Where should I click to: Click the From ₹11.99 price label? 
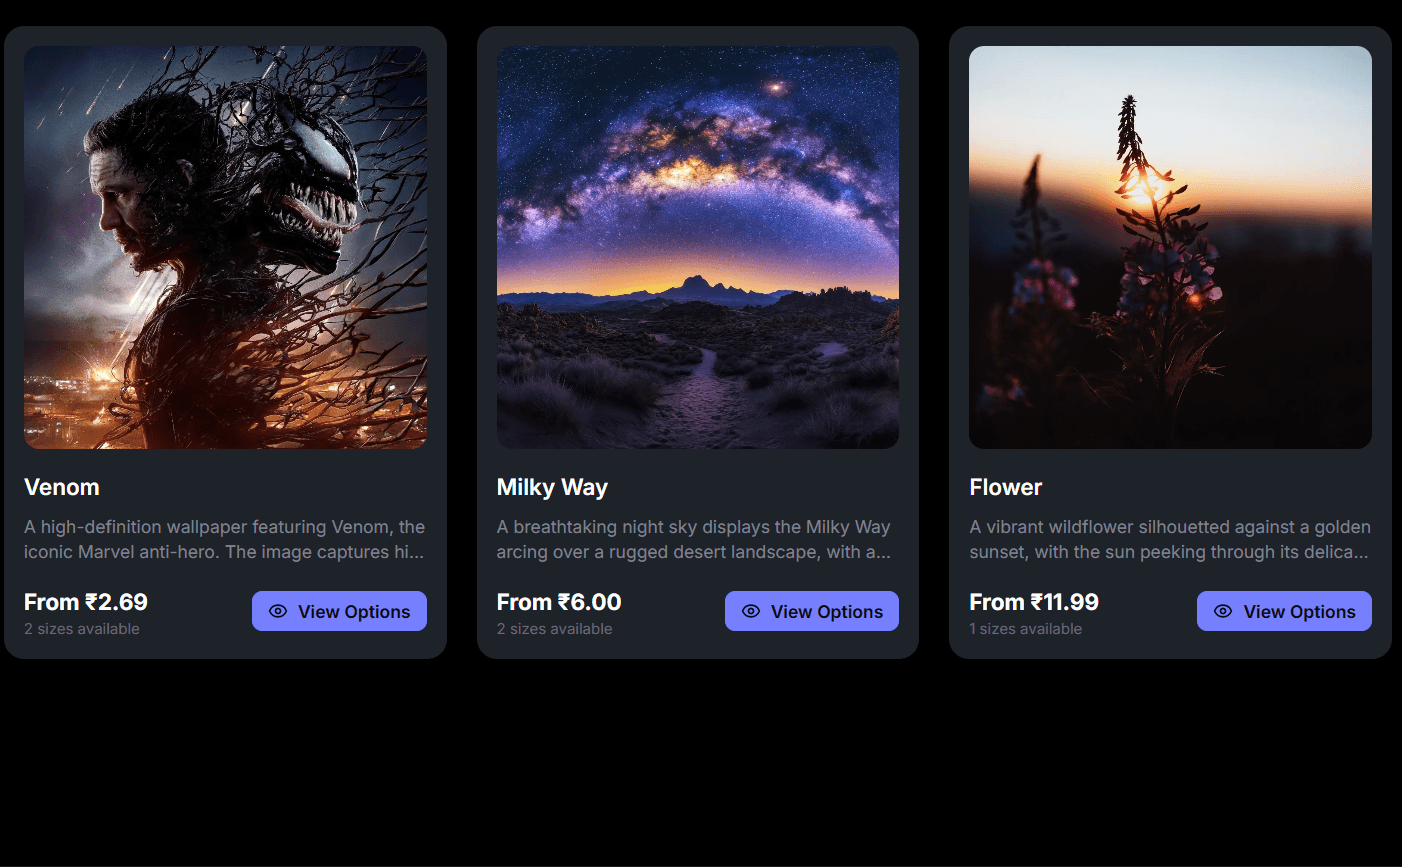[1034, 602]
